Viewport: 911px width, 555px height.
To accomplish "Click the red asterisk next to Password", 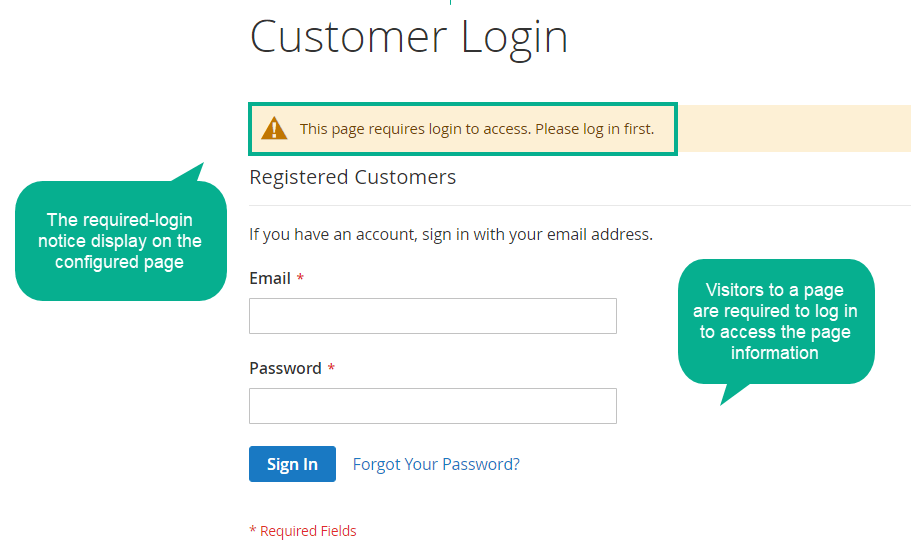I will (331, 367).
